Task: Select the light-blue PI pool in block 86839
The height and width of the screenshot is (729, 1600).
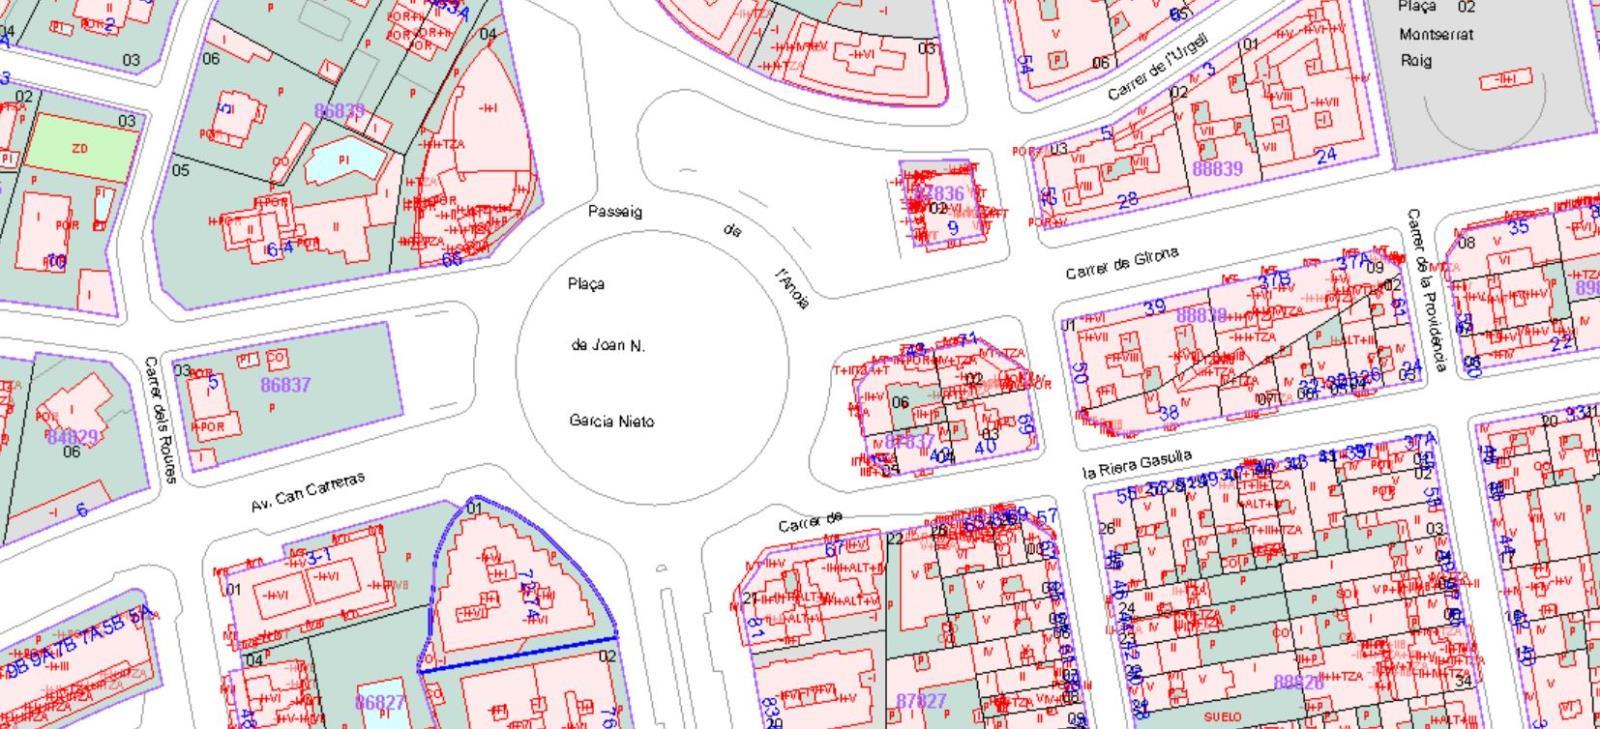Action: pos(343,161)
